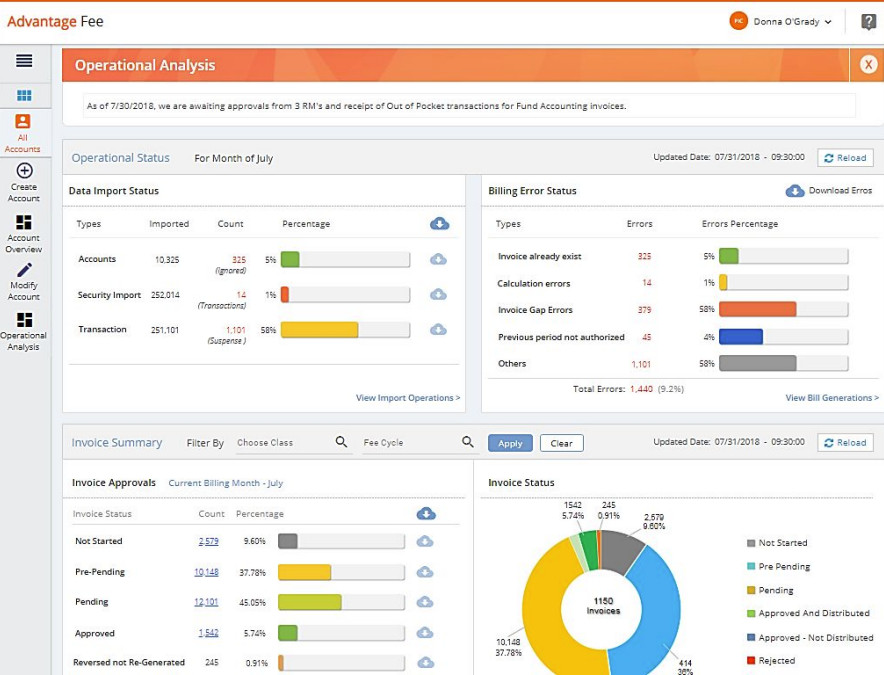
Task: Click the help question mark icon
Action: pos(868,22)
